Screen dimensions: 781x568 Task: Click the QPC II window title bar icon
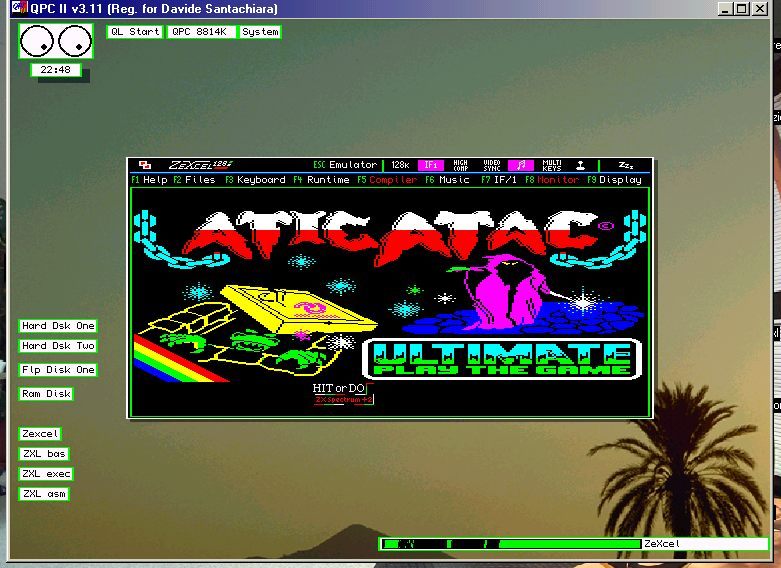[x=19, y=8]
